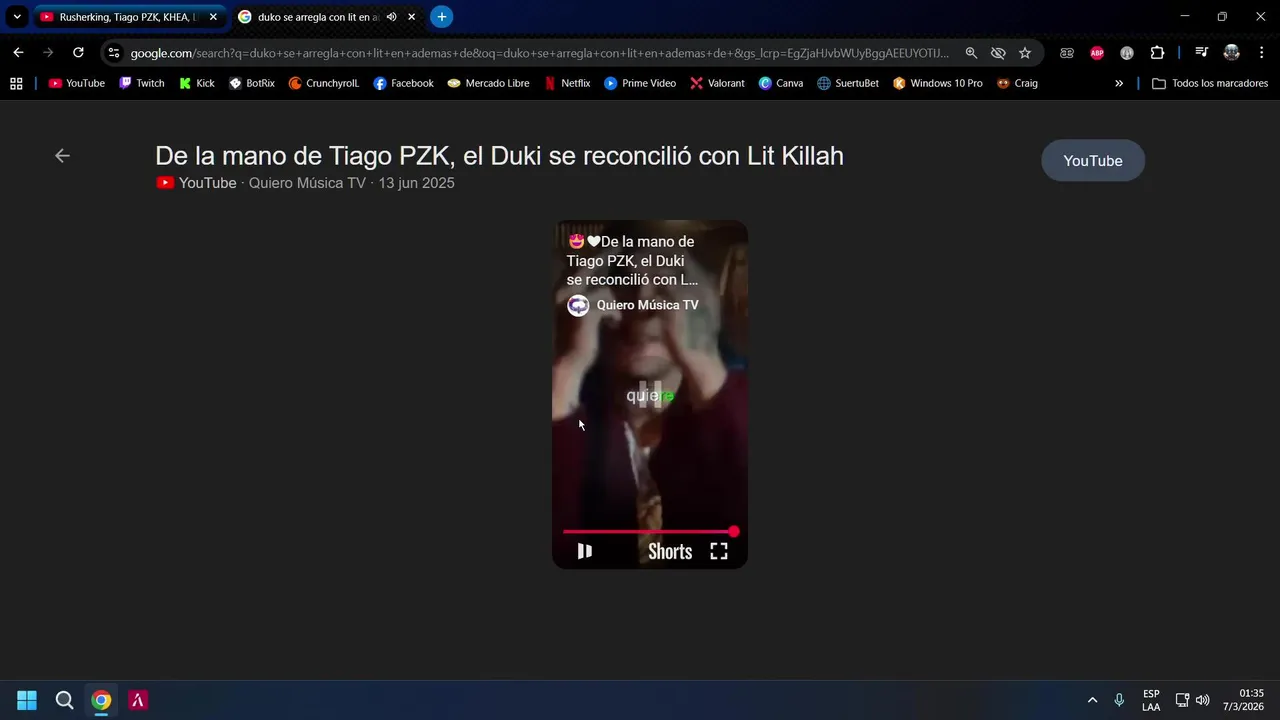Open Windows taskbar search

[64, 700]
